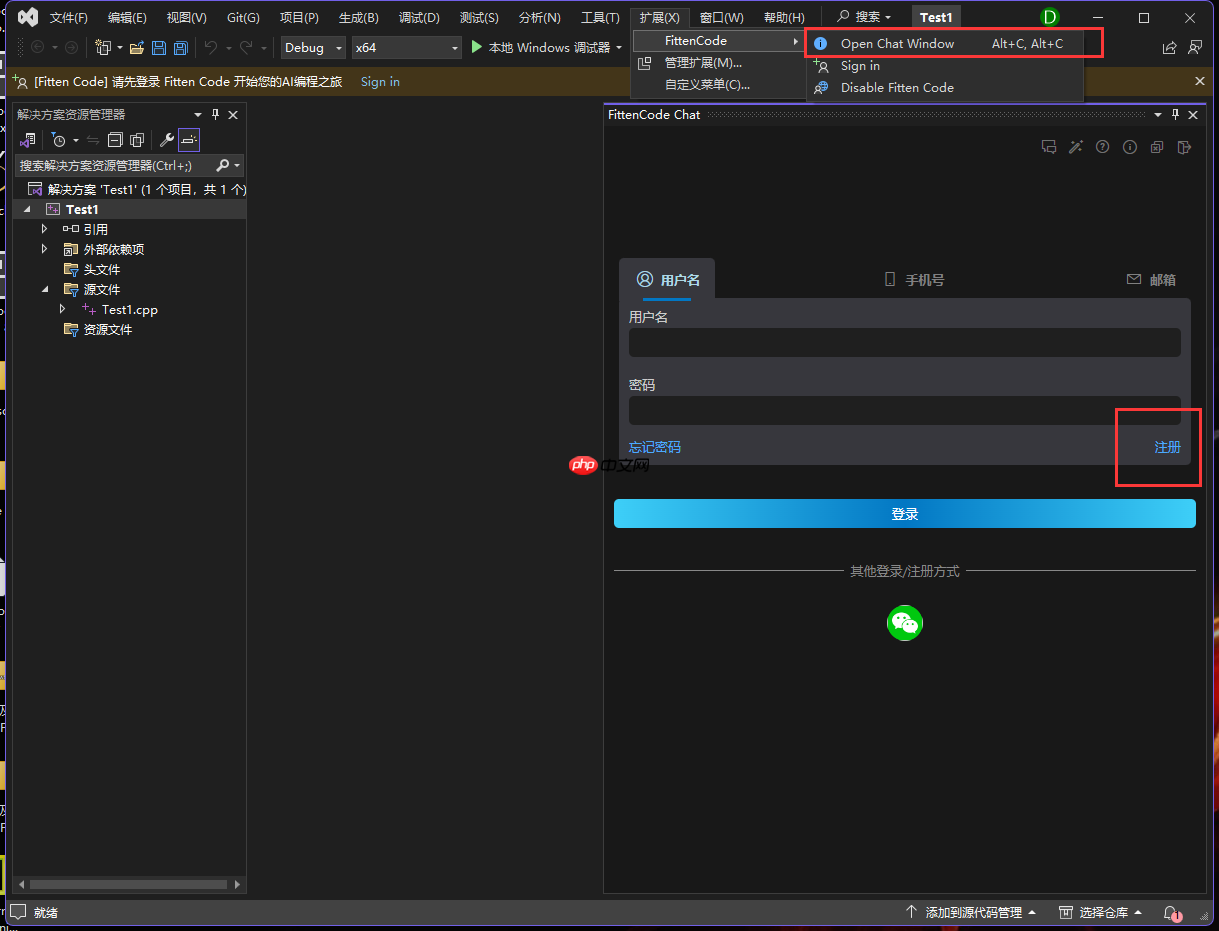1219x931 pixels.
Task: Click the WeChat login icon
Action: pos(904,623)
